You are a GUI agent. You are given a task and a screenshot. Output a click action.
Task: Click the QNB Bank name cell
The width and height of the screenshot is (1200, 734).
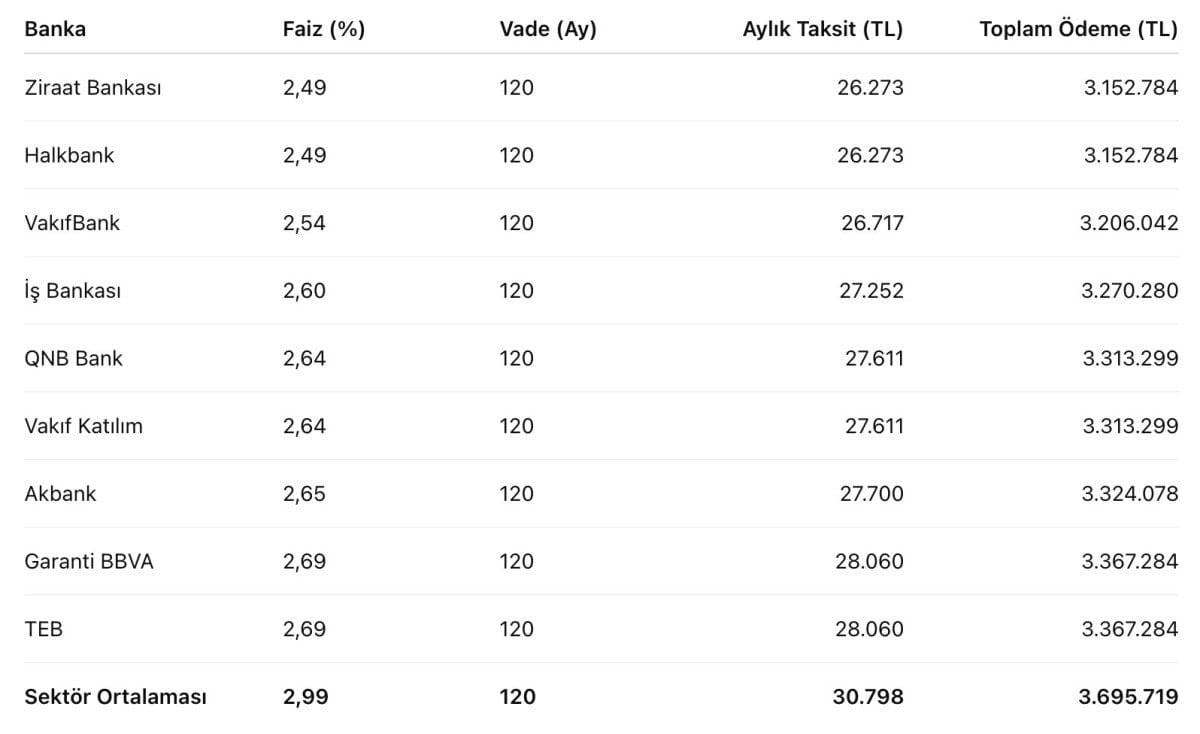[x=73, y=358]
